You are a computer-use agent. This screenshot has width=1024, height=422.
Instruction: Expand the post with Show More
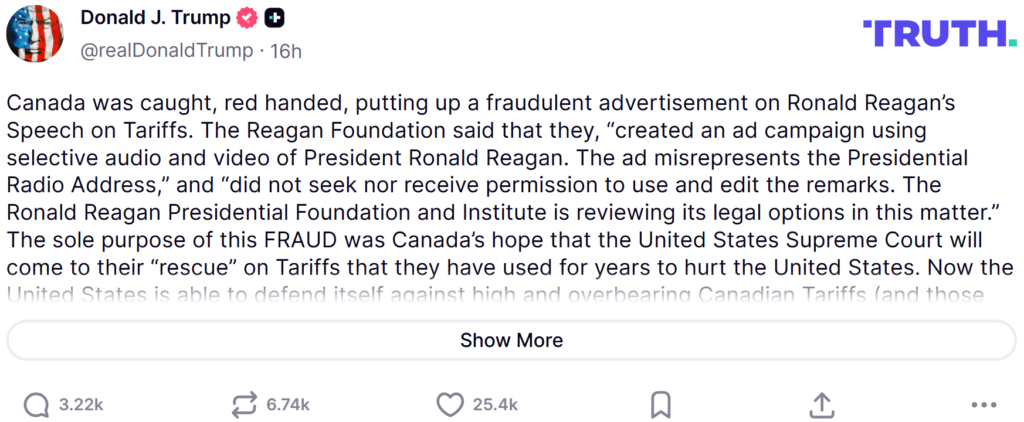coord(511,340)
